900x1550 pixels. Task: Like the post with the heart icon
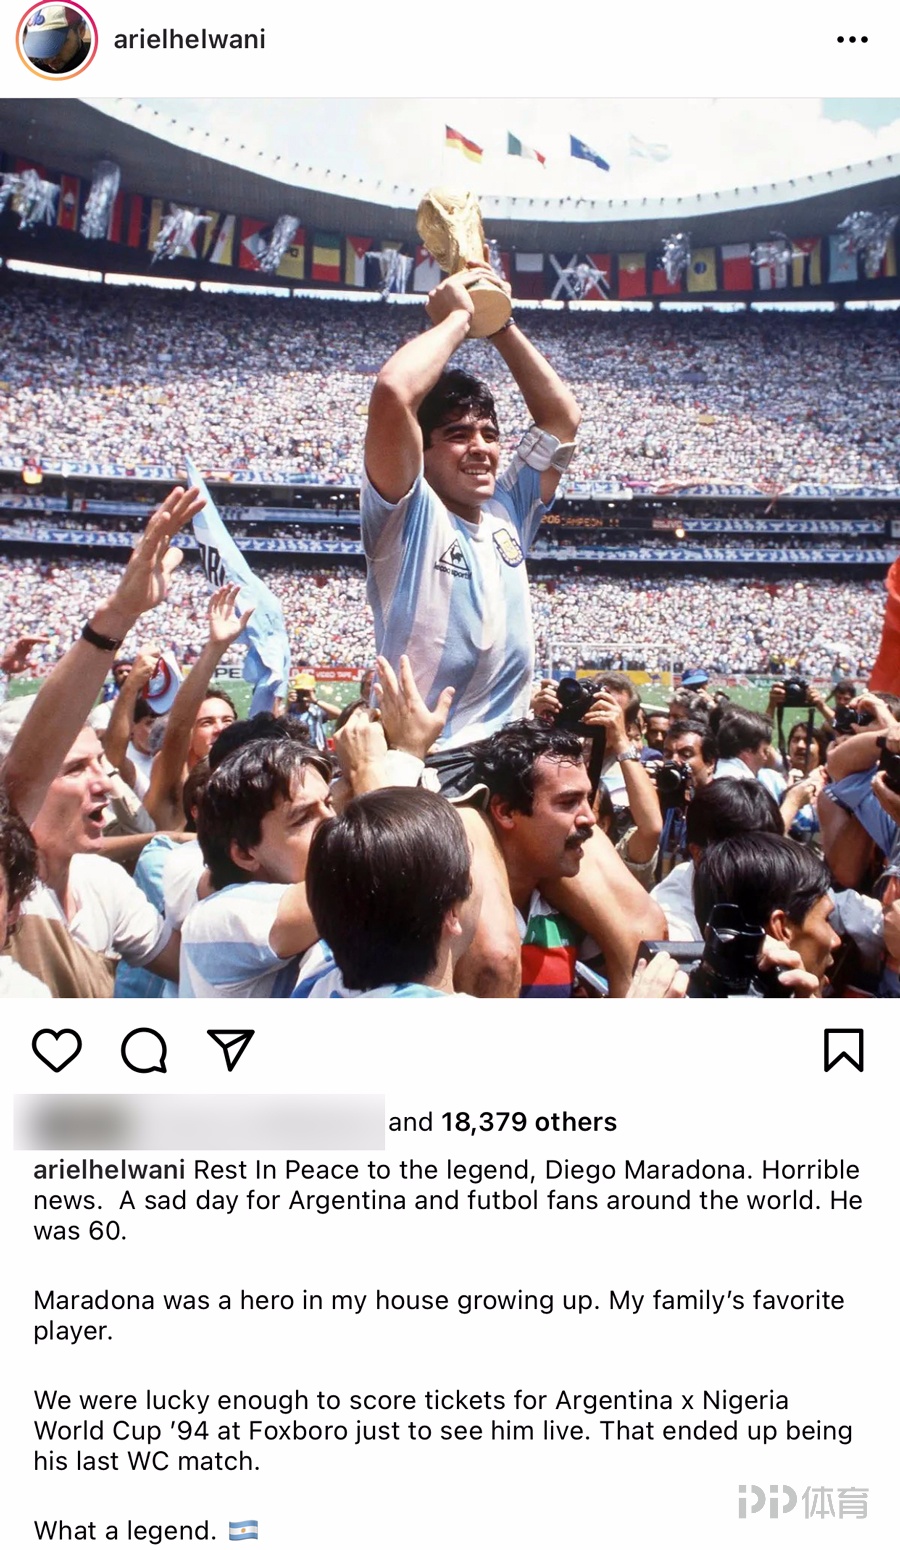57,1051
